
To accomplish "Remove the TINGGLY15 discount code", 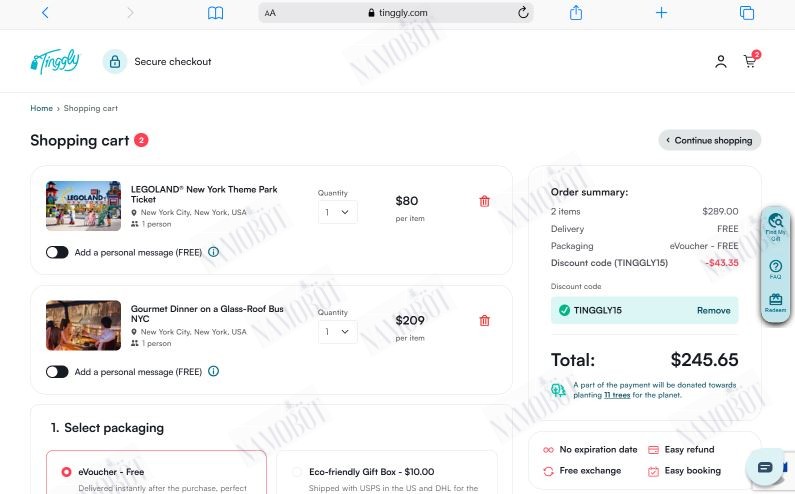I will tap(713, 310).
